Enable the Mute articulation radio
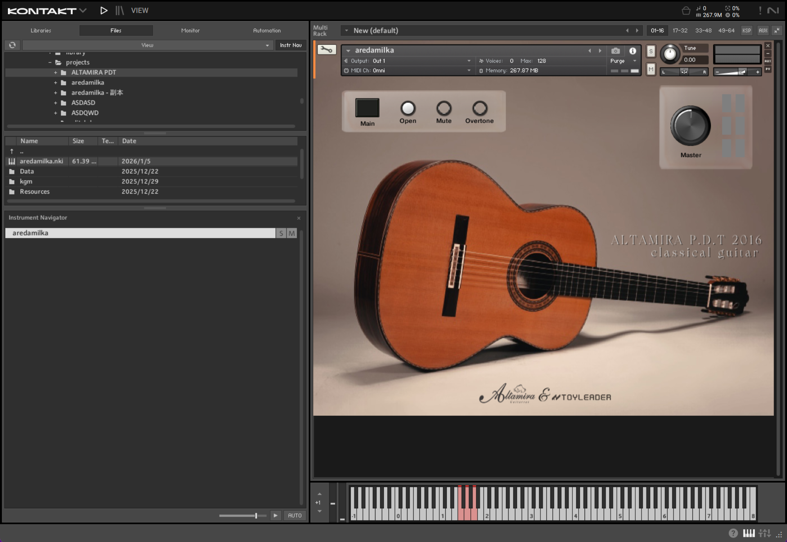 [x=444, y=108]
